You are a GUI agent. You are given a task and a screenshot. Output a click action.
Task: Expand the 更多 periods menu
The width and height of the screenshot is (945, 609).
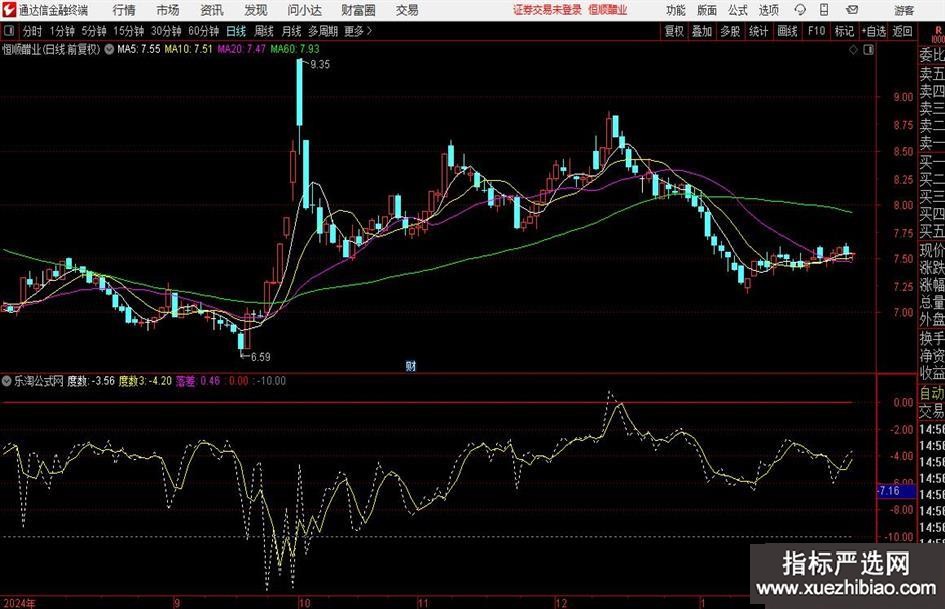(x=358, y=31)
